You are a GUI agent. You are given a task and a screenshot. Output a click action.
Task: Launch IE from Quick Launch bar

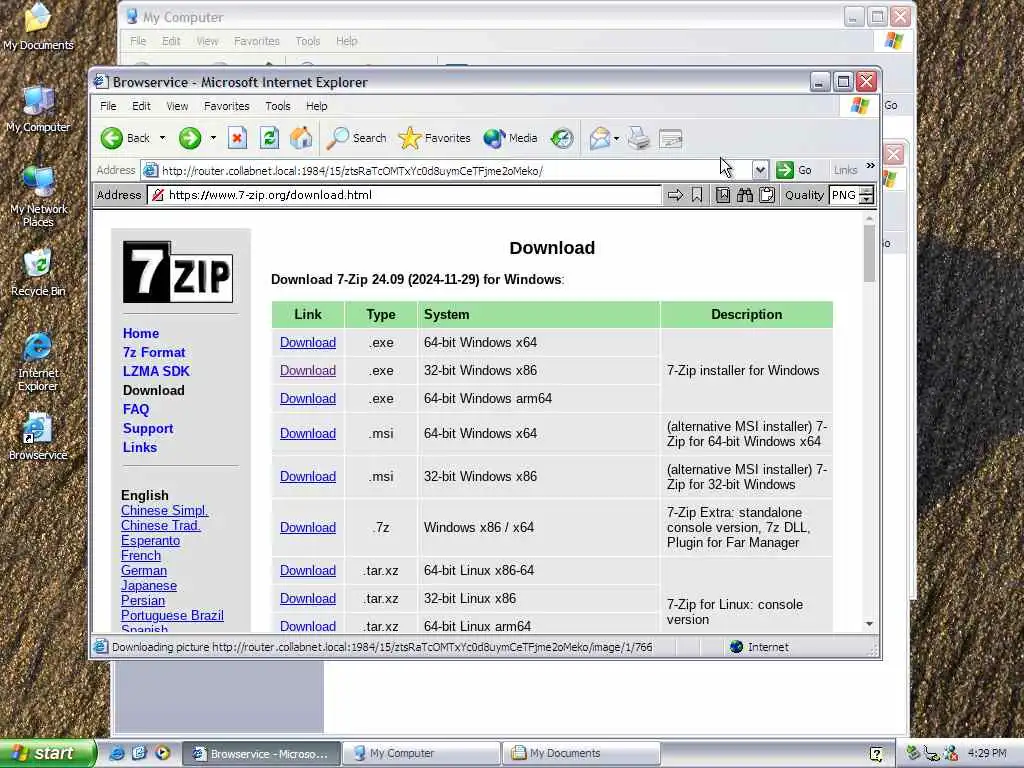(x=117, y=753)
